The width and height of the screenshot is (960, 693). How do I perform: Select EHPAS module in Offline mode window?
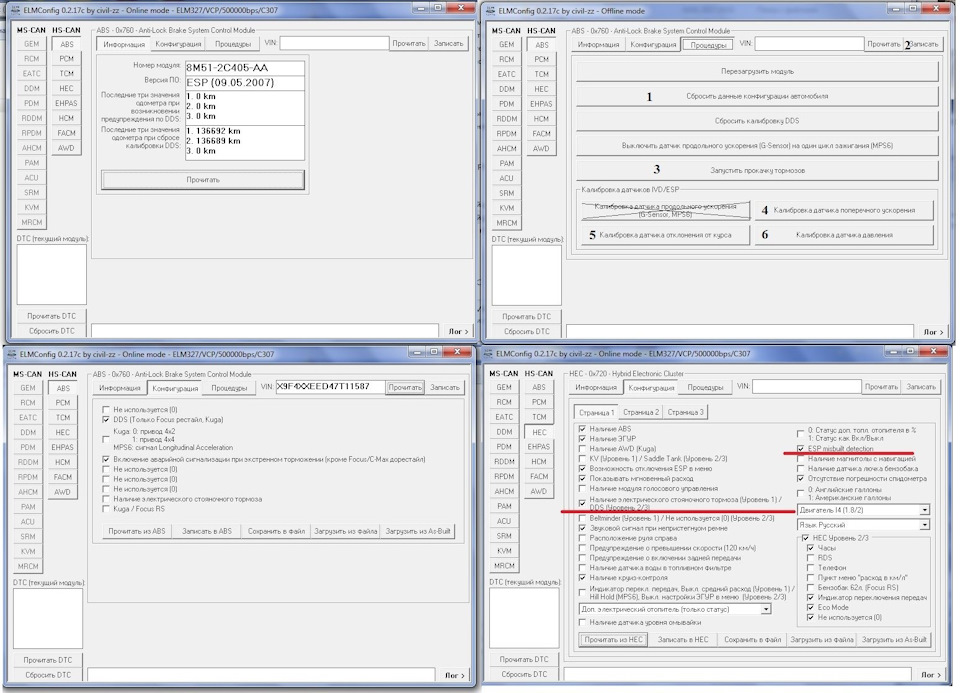click(541, 104)
